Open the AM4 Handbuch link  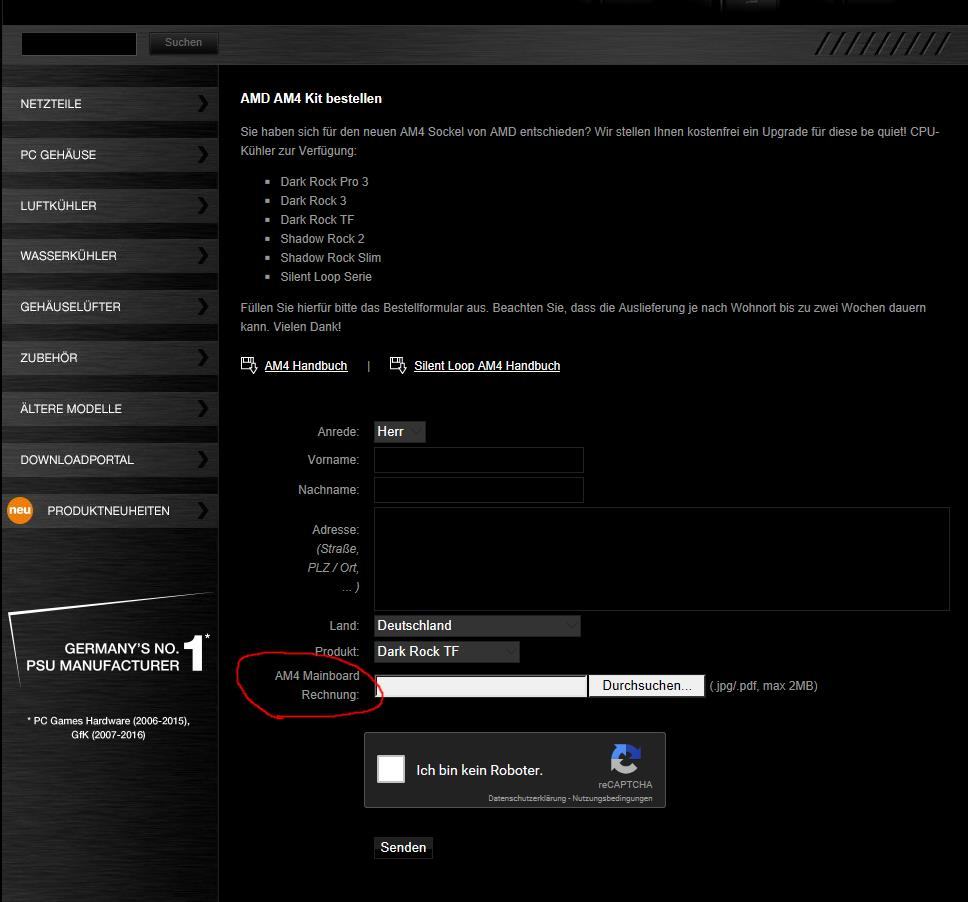[306, 365]
